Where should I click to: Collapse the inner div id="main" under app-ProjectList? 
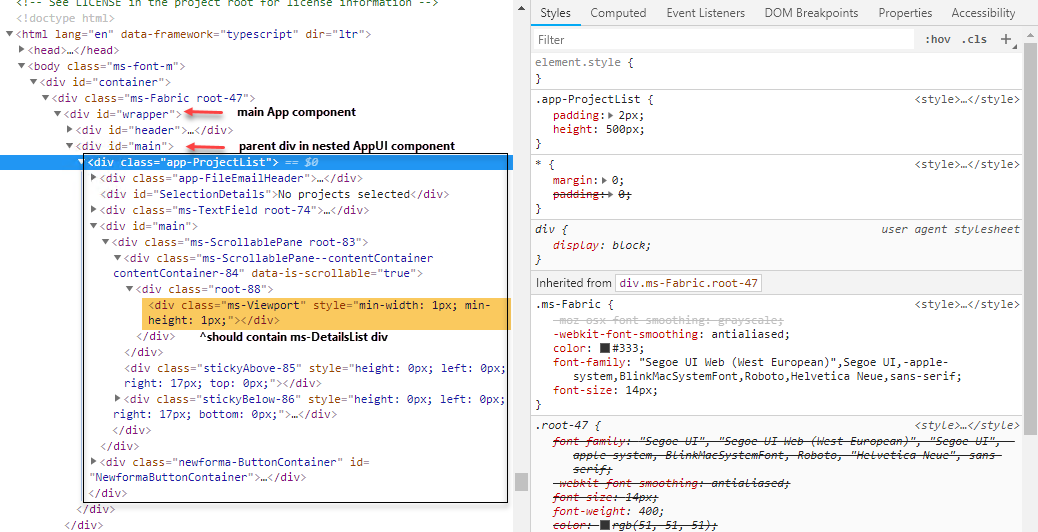tap(94, 226)
